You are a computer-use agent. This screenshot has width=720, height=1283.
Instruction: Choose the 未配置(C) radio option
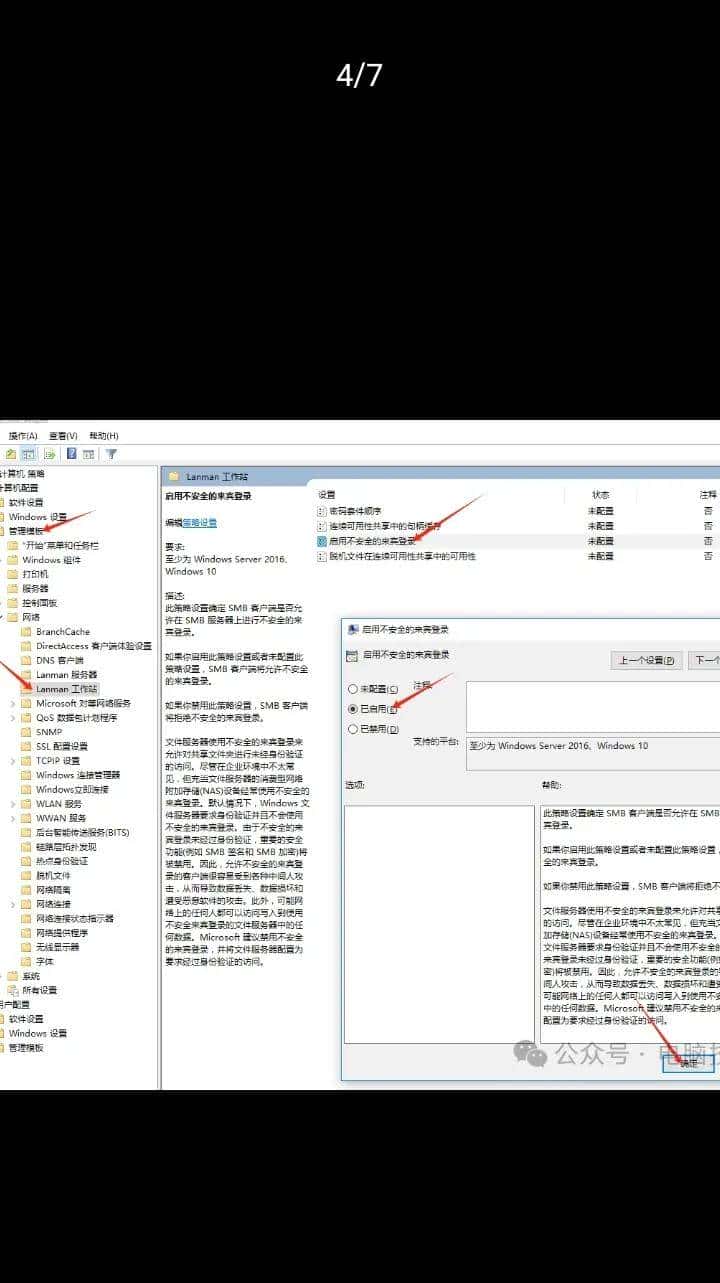(372, 689)
